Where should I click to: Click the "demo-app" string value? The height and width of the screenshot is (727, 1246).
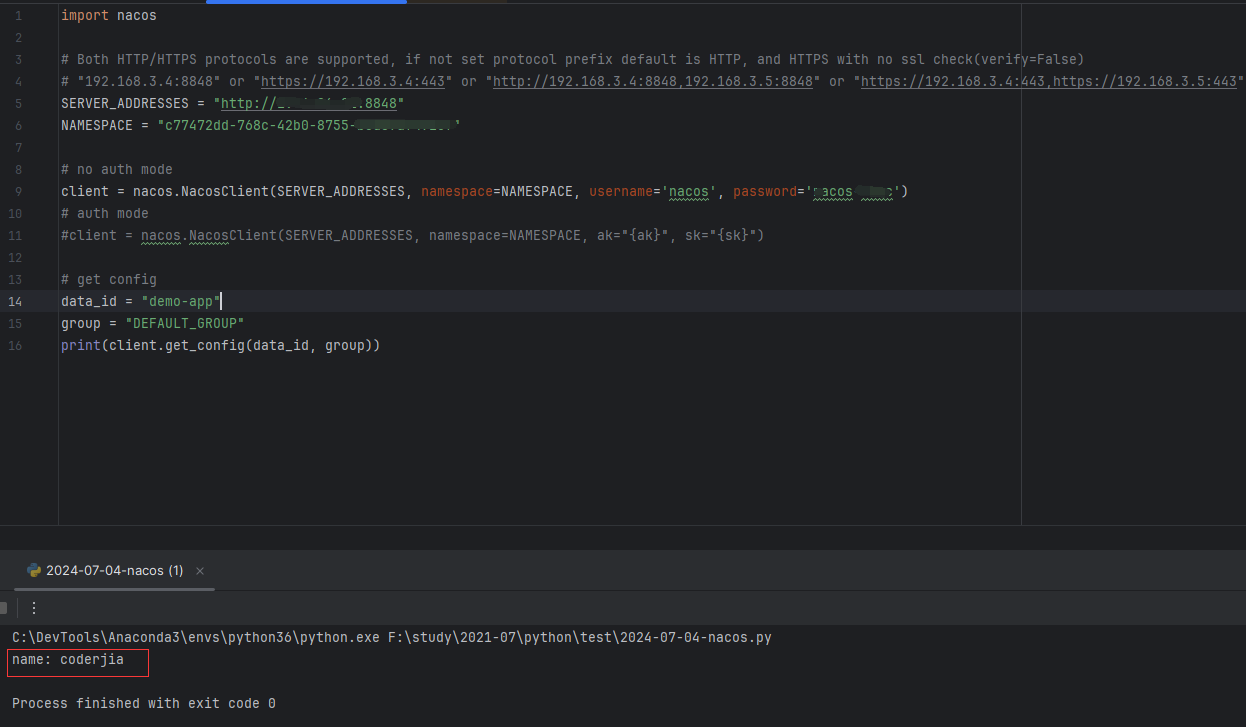click(181, 301)
